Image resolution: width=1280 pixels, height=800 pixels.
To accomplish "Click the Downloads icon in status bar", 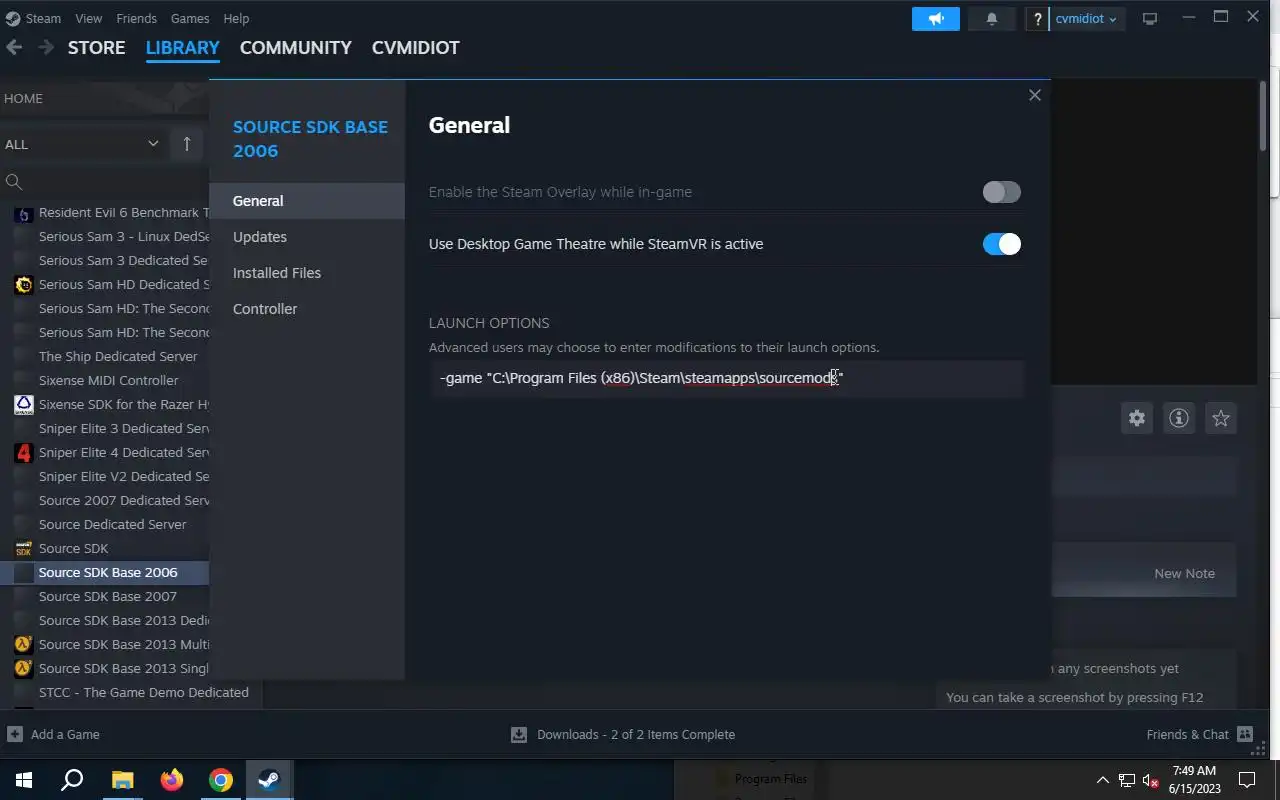I will pos(519,734).
